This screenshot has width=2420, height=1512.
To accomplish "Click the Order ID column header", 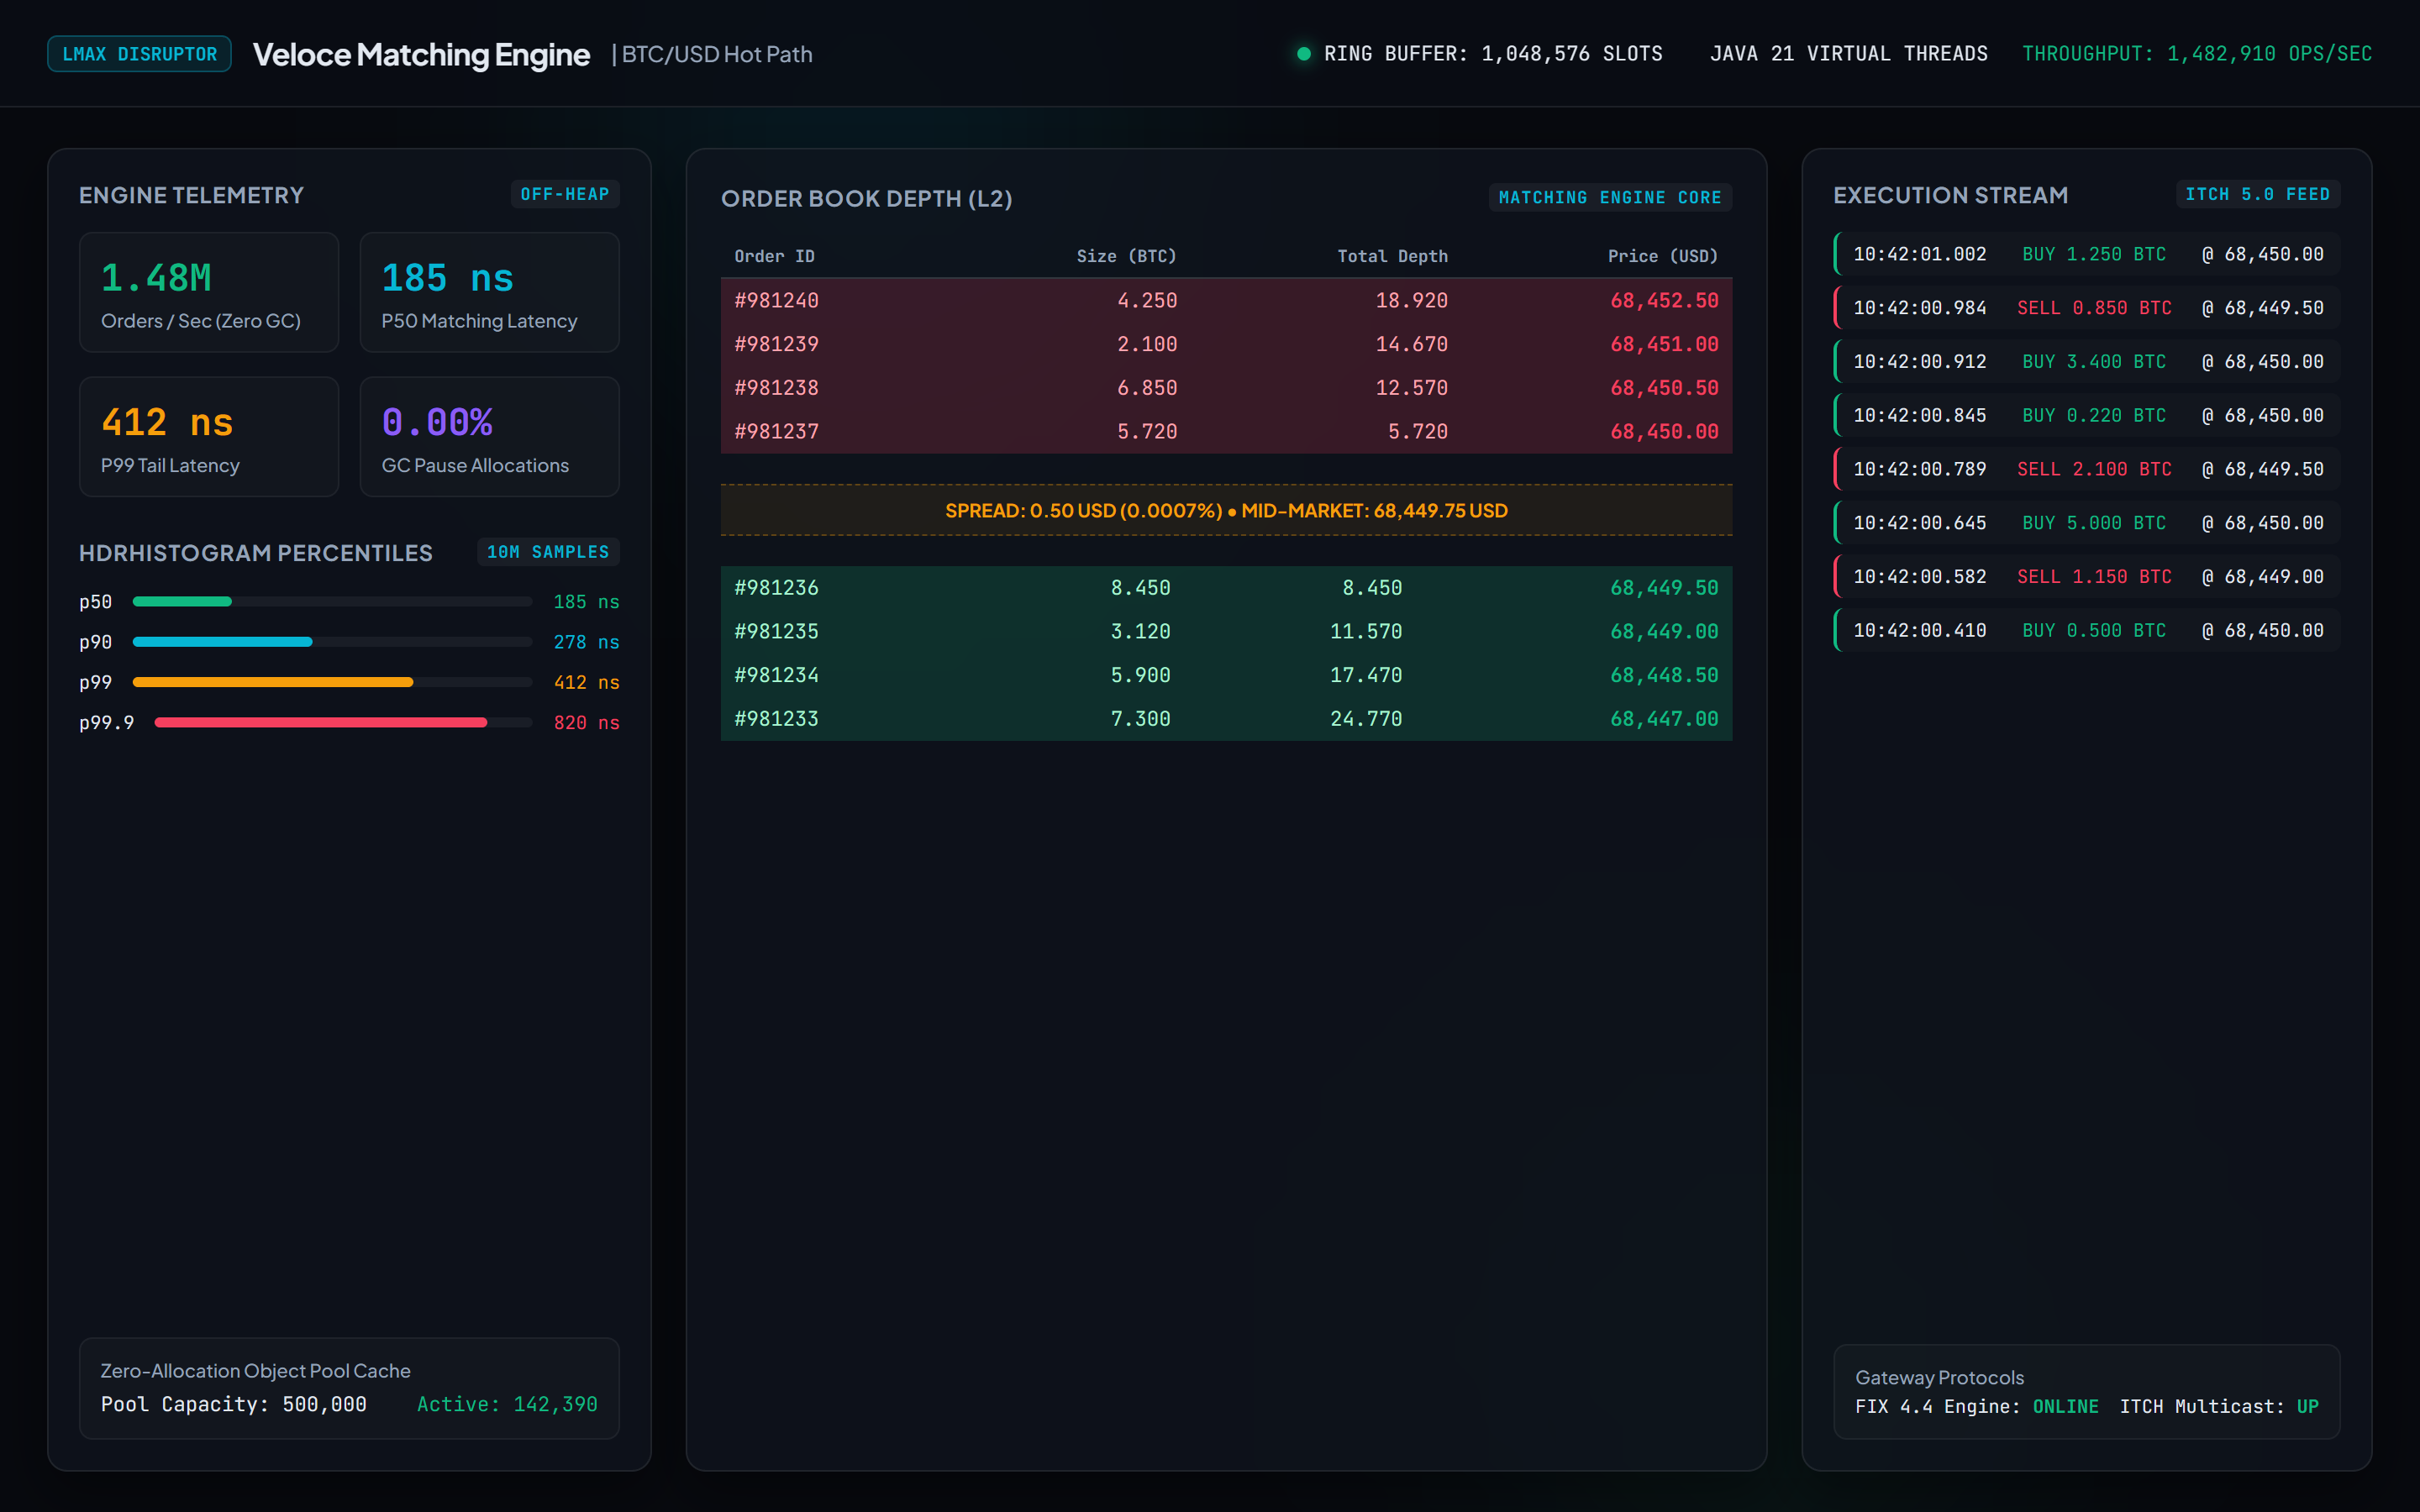I will click(775, 256).
